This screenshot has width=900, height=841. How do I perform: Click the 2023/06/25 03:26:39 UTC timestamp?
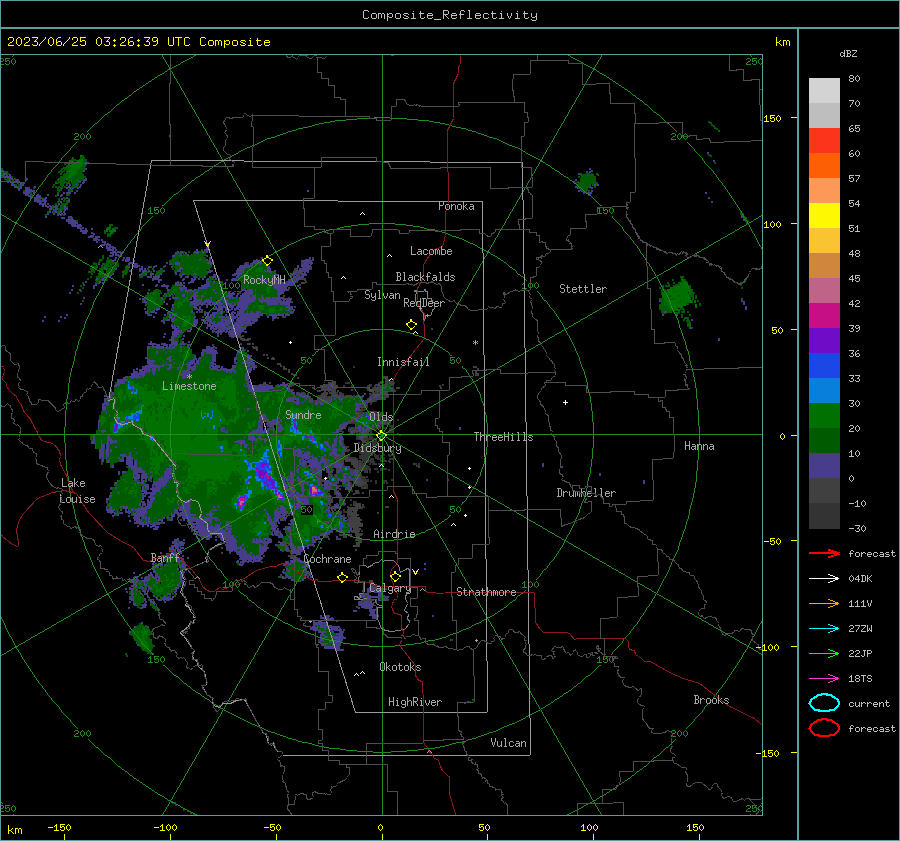pos(99,42)
